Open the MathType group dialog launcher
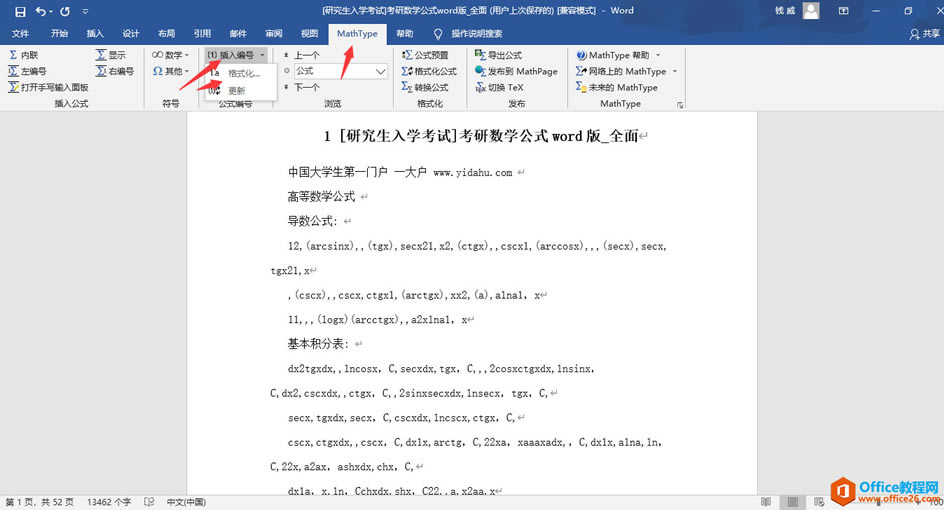Image resolution: width=944 pixels, height=510 pixels. [680, 105]
